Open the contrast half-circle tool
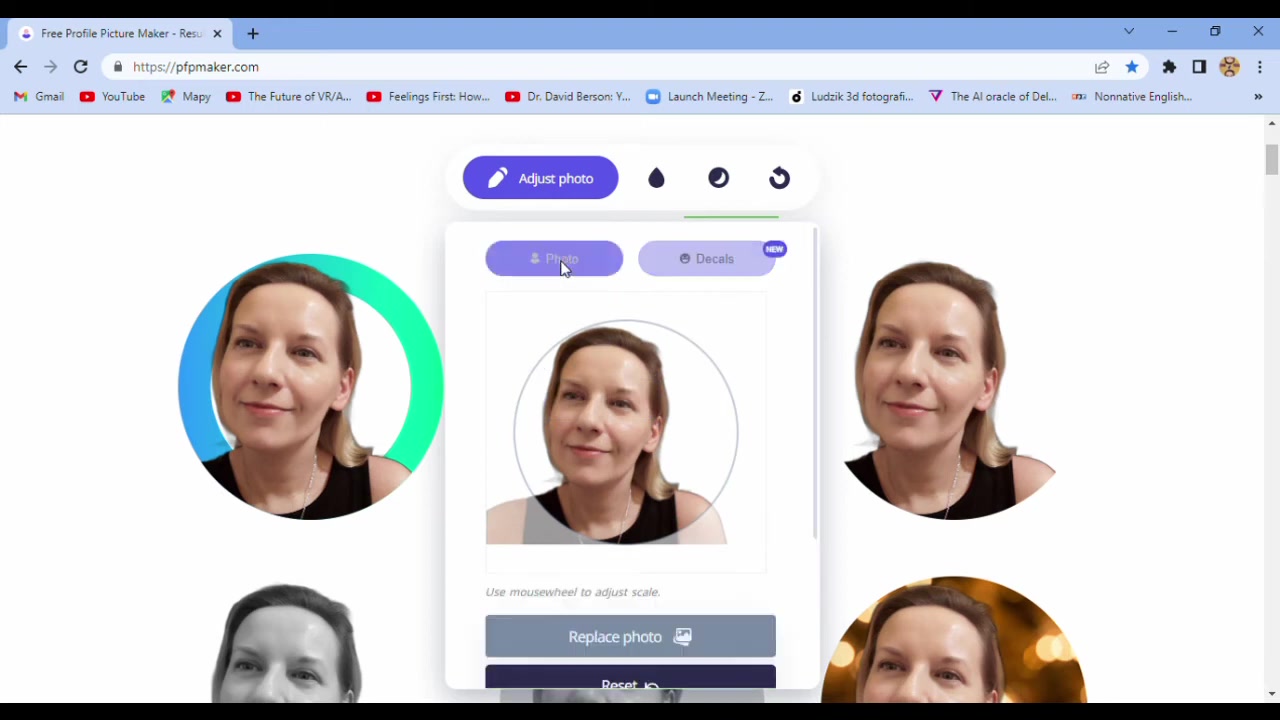 718,178
